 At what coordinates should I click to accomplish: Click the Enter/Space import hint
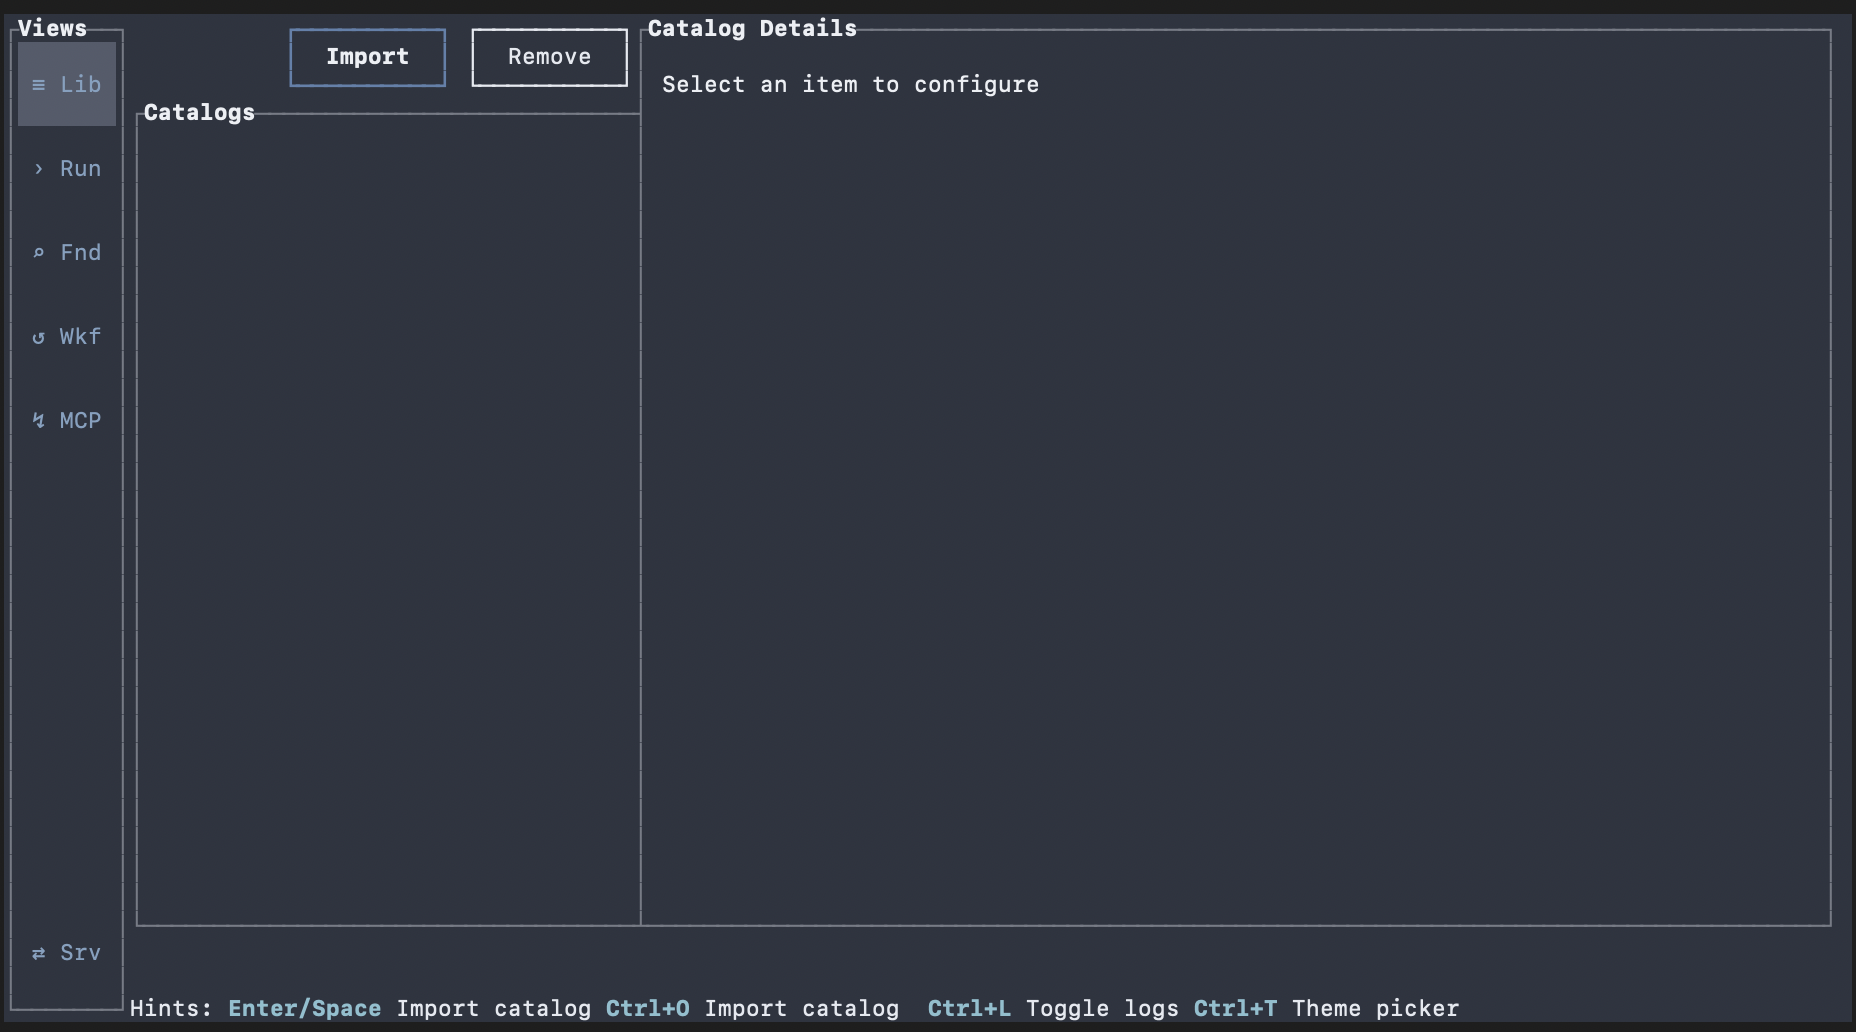tap(304, 1008)
